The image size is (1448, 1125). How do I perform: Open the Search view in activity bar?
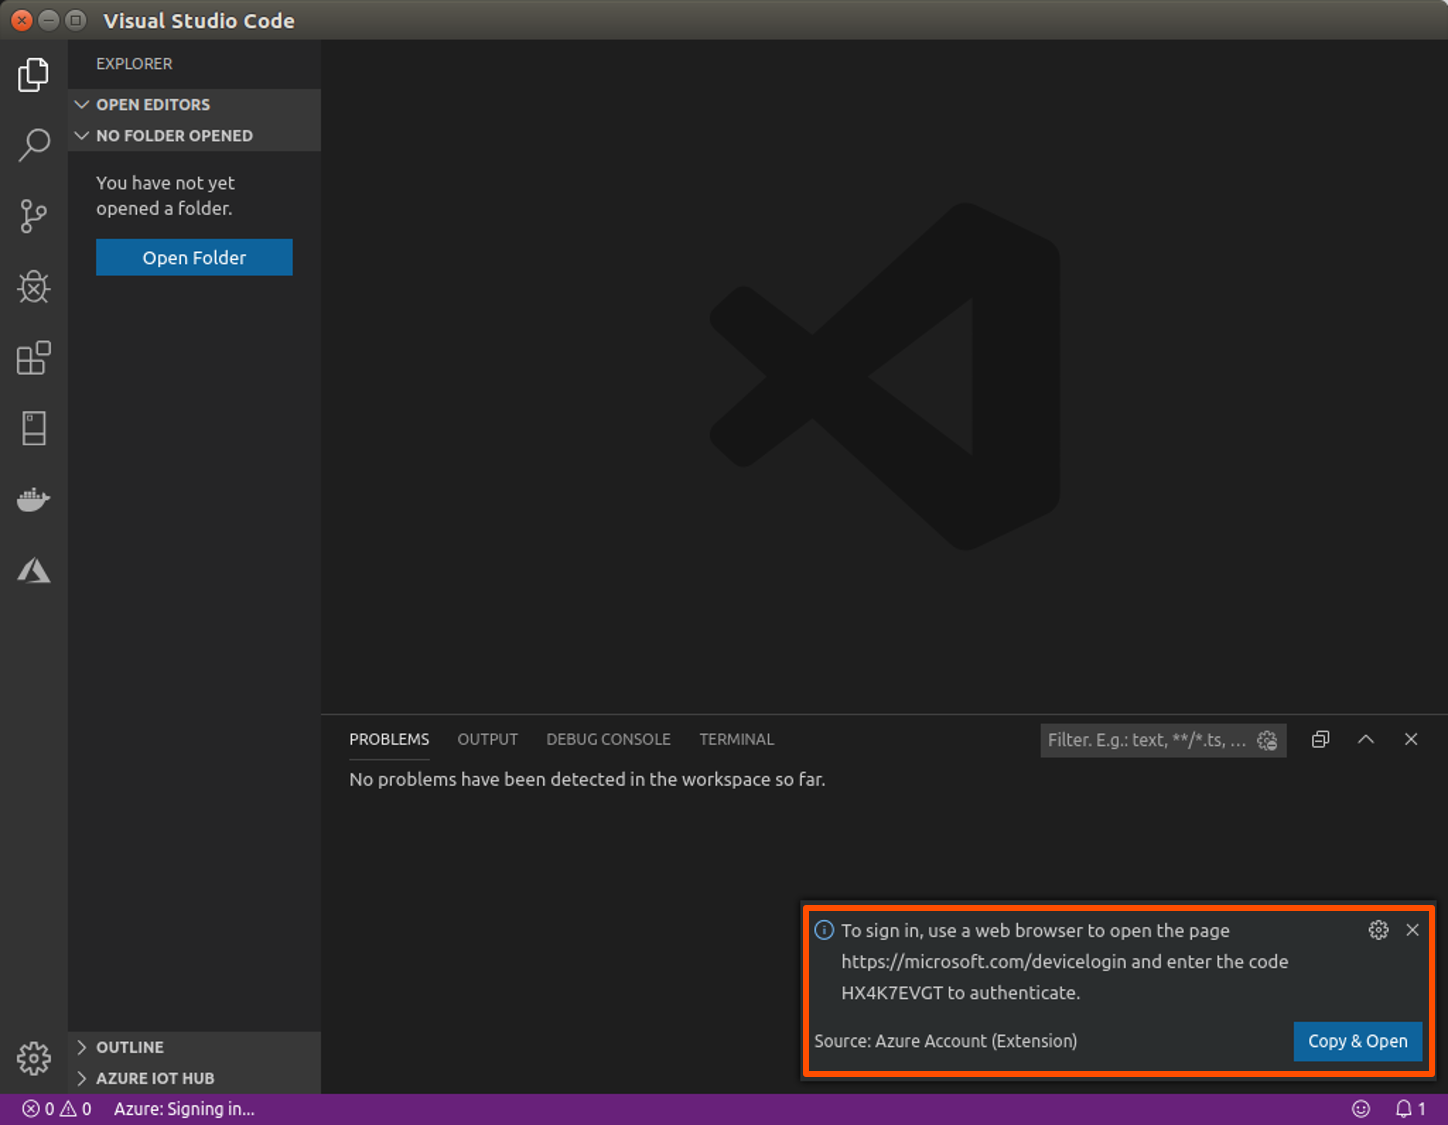click(34, 145)
